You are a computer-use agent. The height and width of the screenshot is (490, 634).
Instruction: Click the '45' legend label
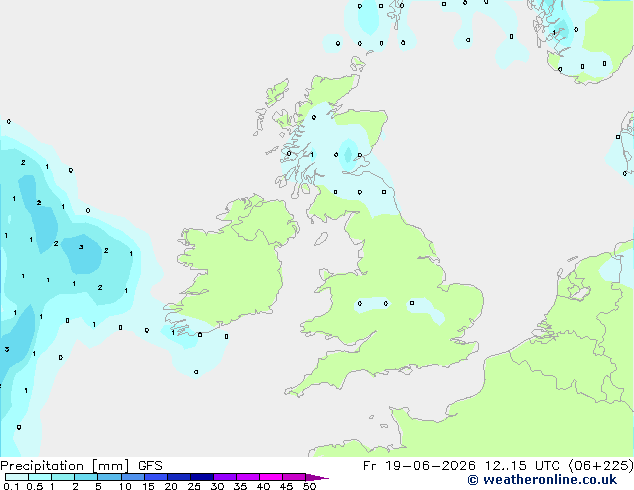tap(286, 486)
